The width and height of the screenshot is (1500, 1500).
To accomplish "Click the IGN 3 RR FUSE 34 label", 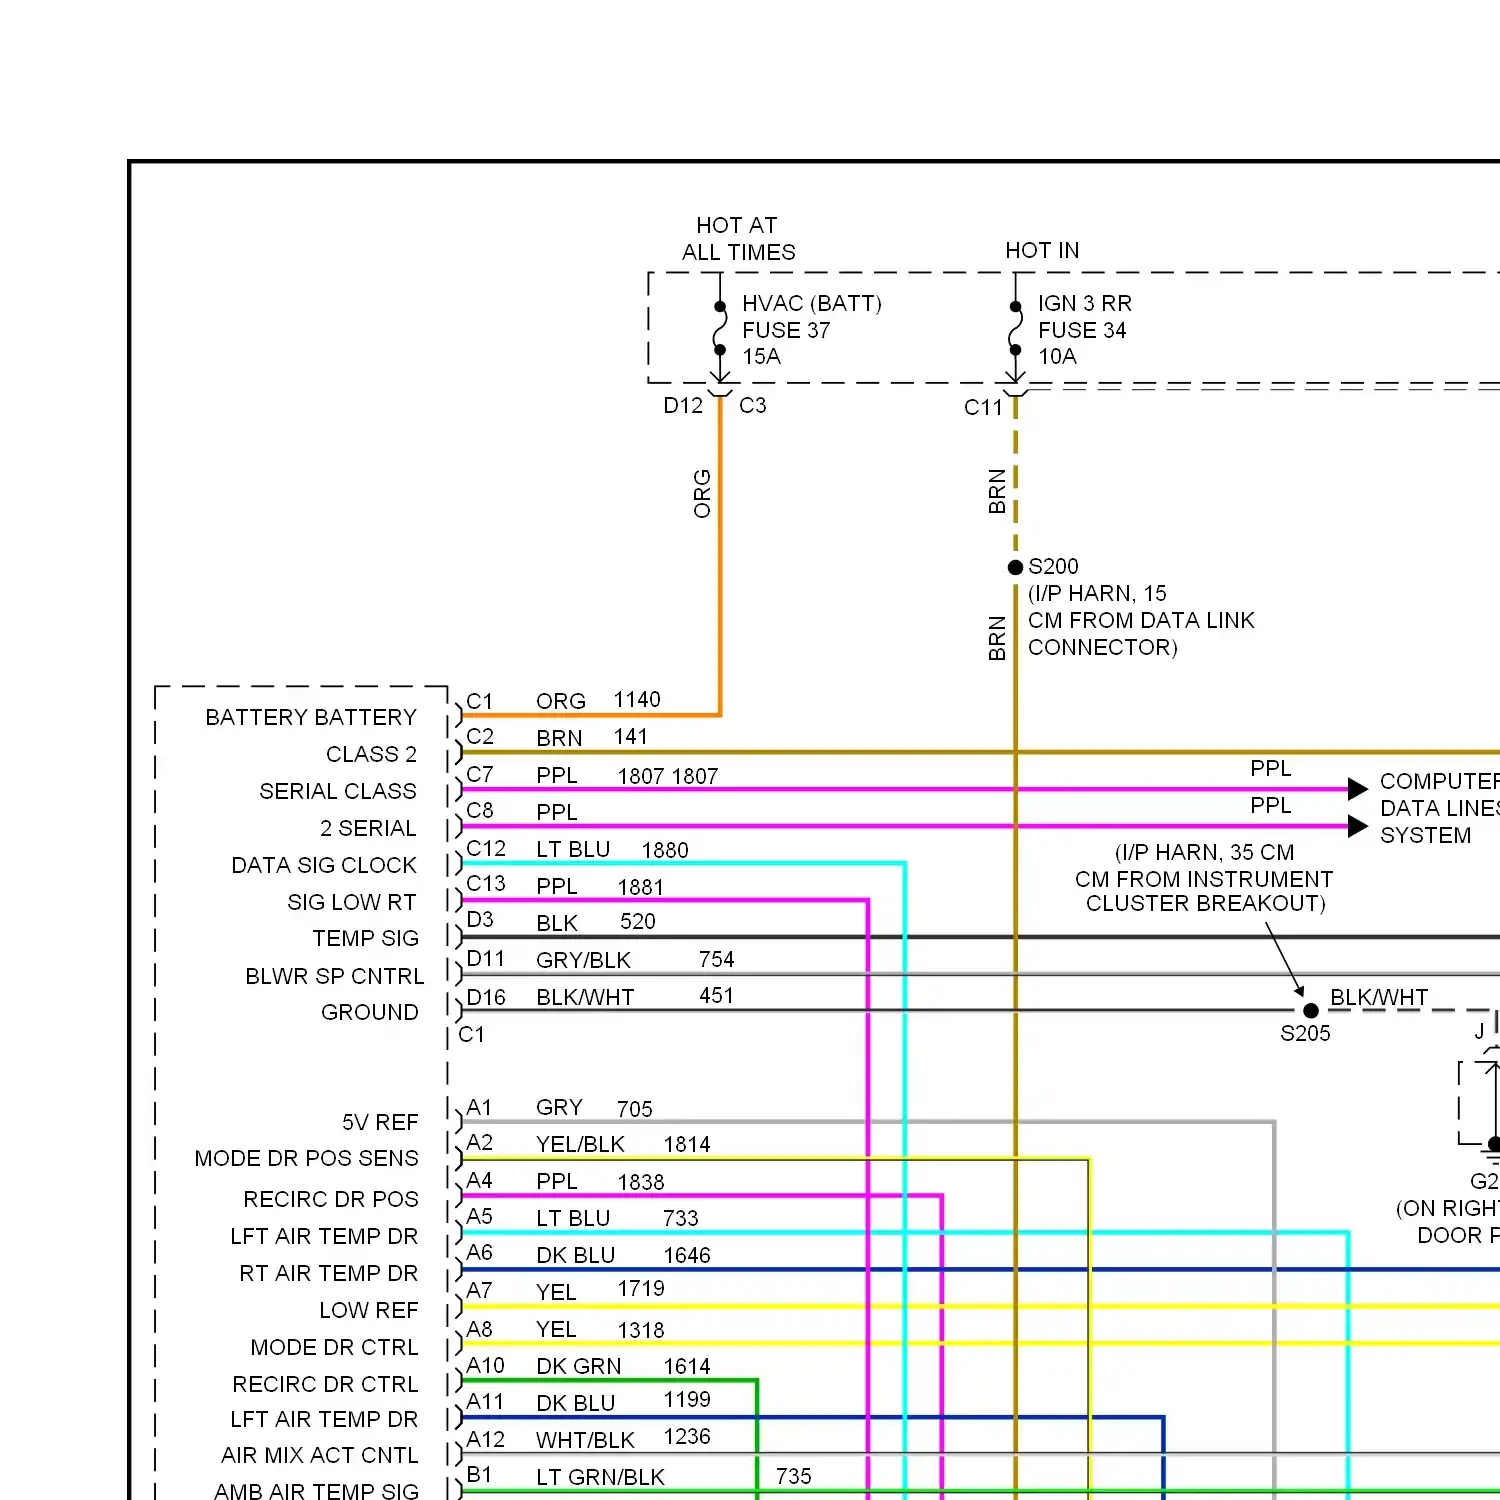I will point(1084,329).
